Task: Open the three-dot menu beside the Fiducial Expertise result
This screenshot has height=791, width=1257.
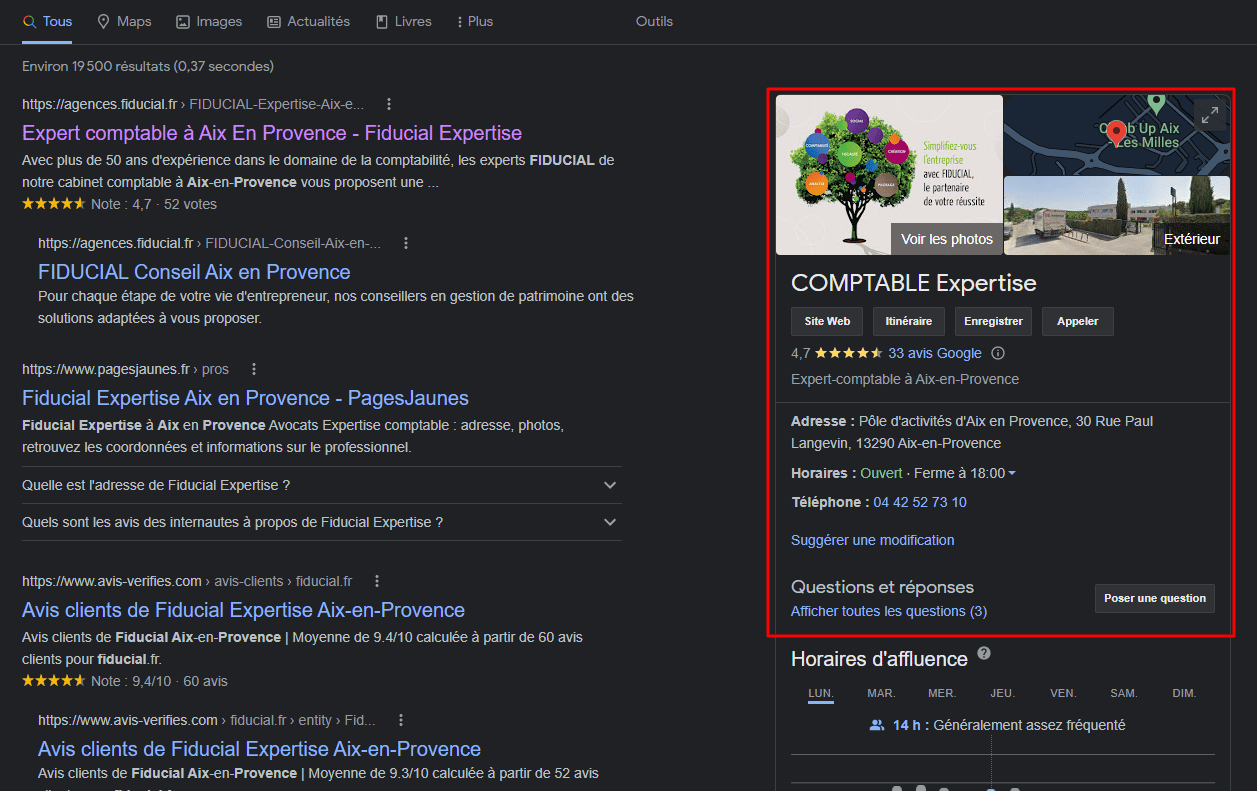Action: click(x=389, y=103)
